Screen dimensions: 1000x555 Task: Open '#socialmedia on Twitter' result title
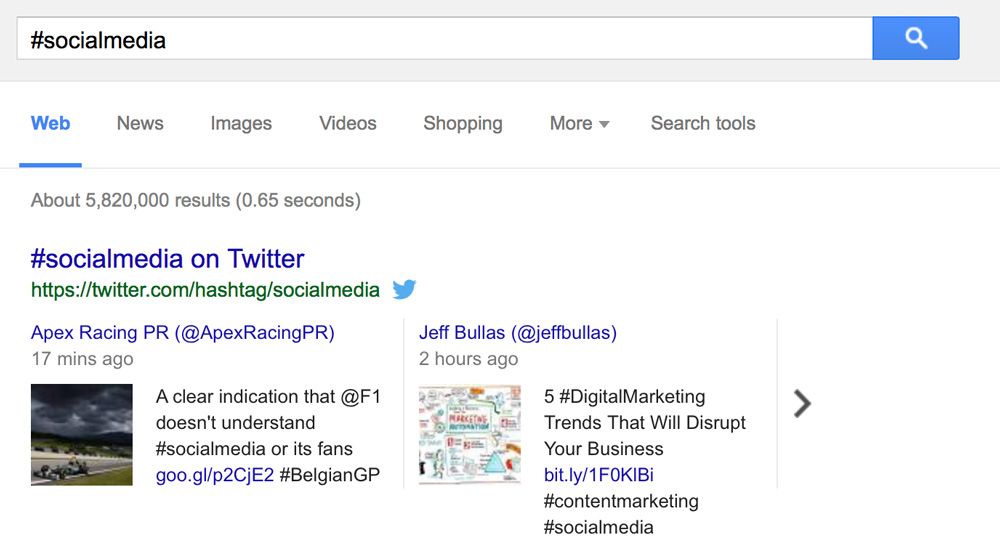click(x=167, y=258)
